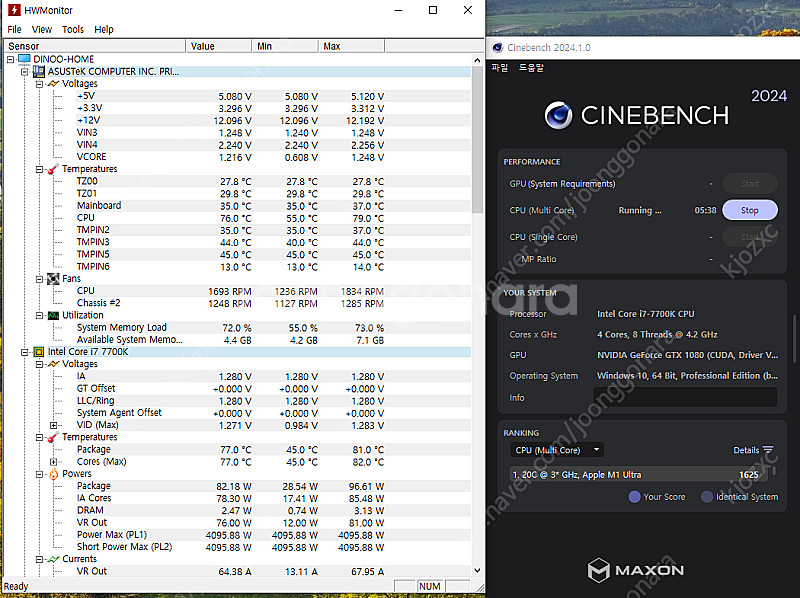Stop the CPU Multi Core benchmark
Viewport: 800px width, 598px height.
point(749,210)
